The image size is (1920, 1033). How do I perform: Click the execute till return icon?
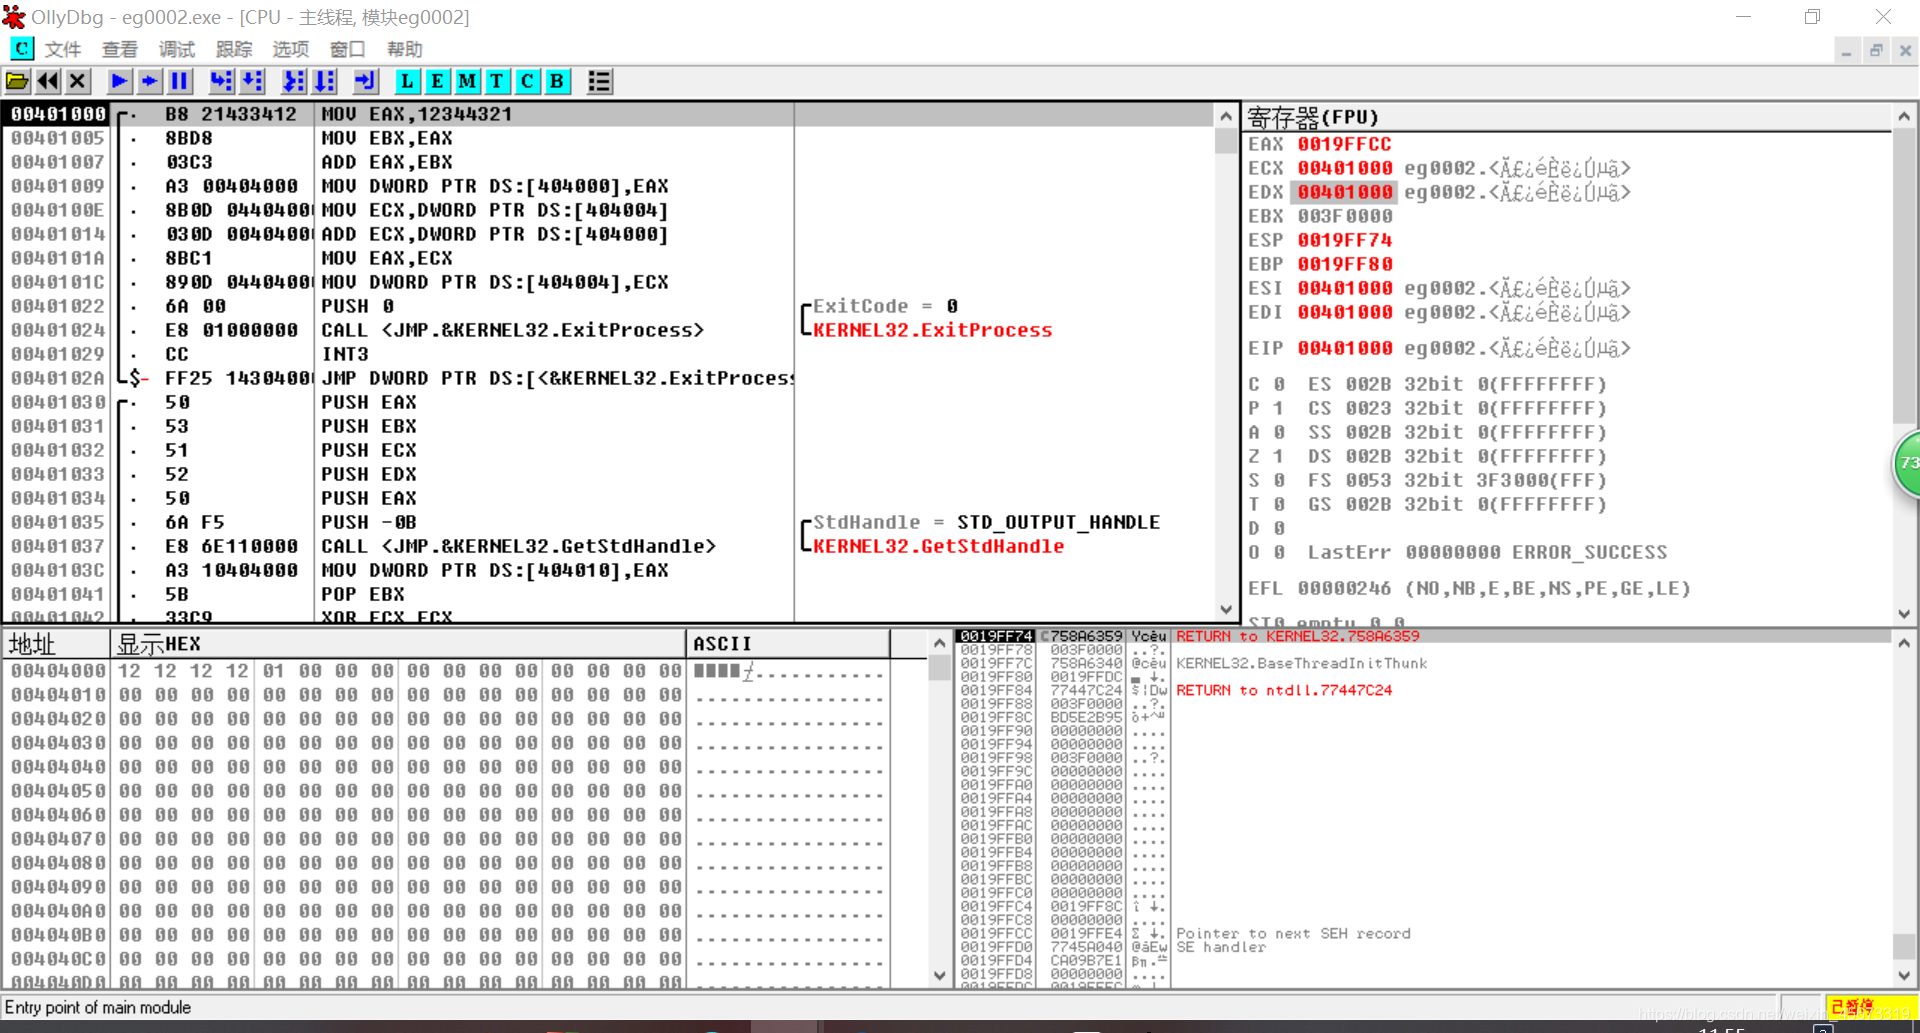coord(365,82)
